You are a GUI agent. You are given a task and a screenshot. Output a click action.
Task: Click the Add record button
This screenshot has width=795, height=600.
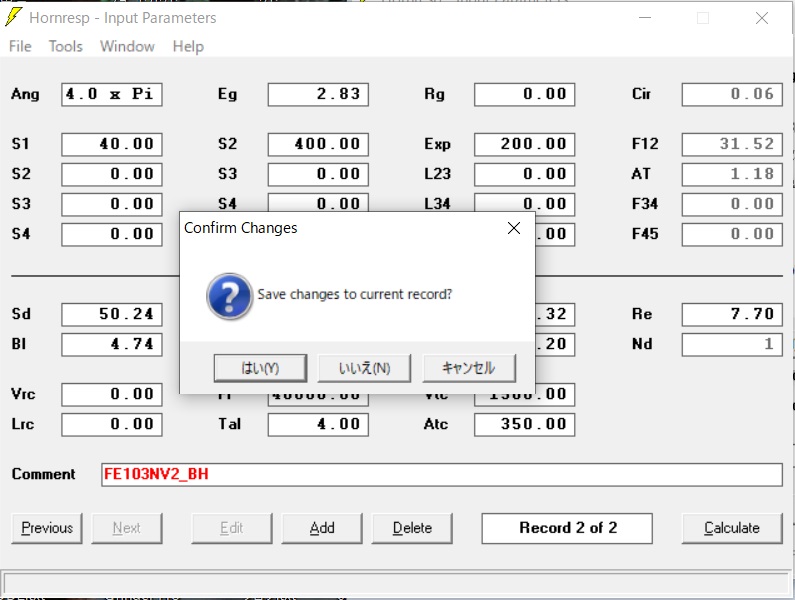[321, 528]
